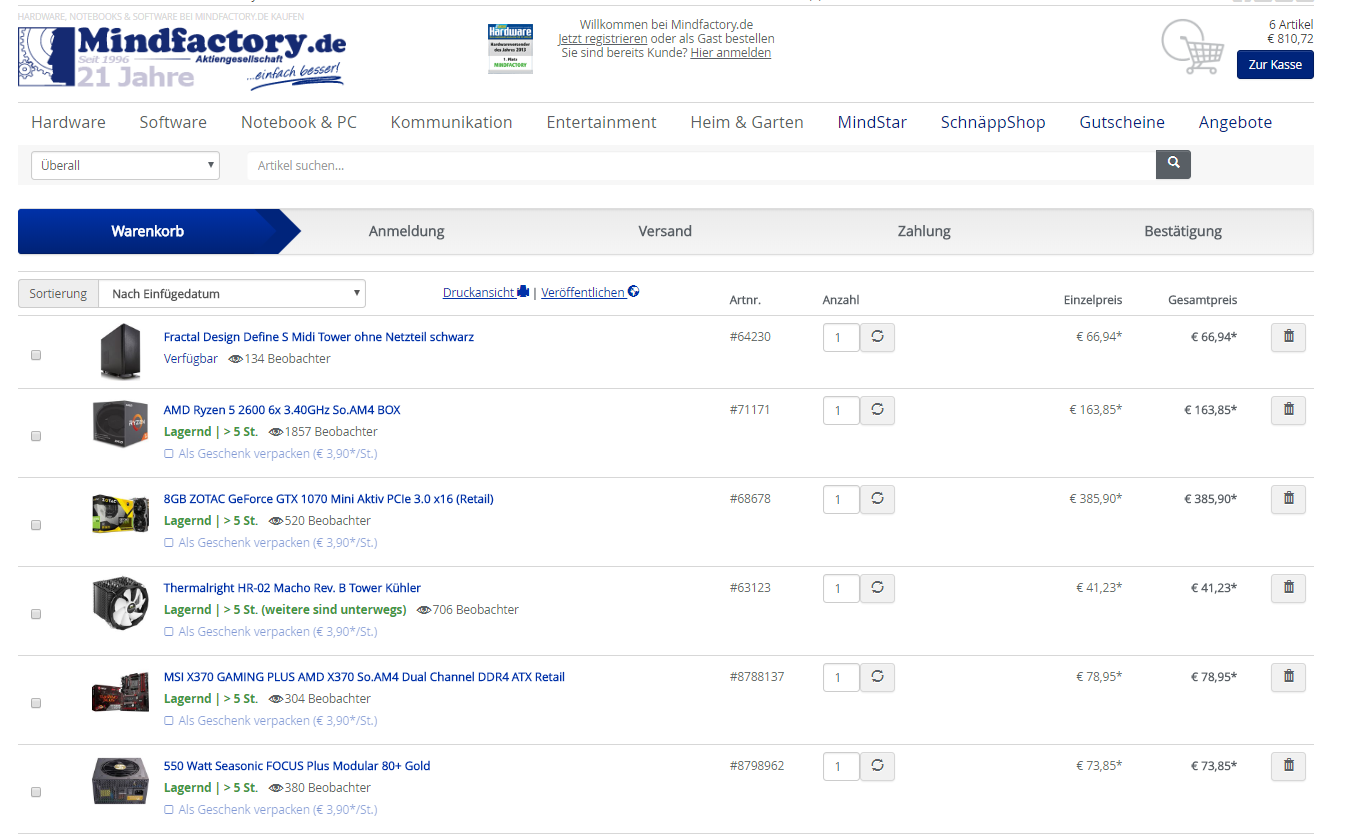Open the PC Games Hardware award badge

pyautogui.click(x=510, y=48)
